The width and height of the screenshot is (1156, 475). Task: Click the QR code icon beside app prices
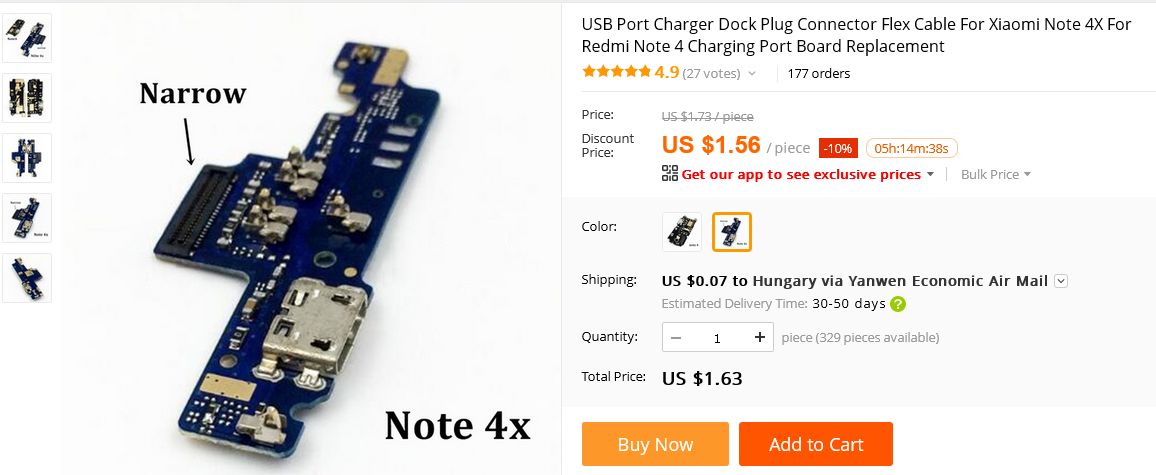pos(669,173)
